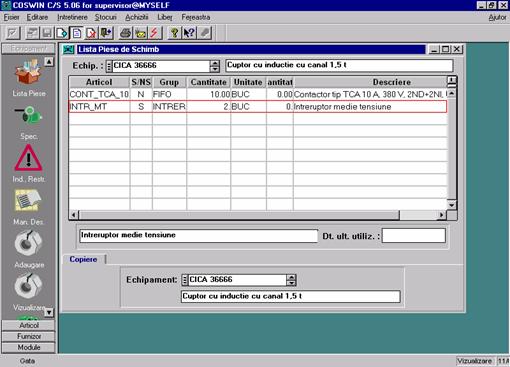Open help with the question mark icon
The image size is (510, 367).
(174, 33)
